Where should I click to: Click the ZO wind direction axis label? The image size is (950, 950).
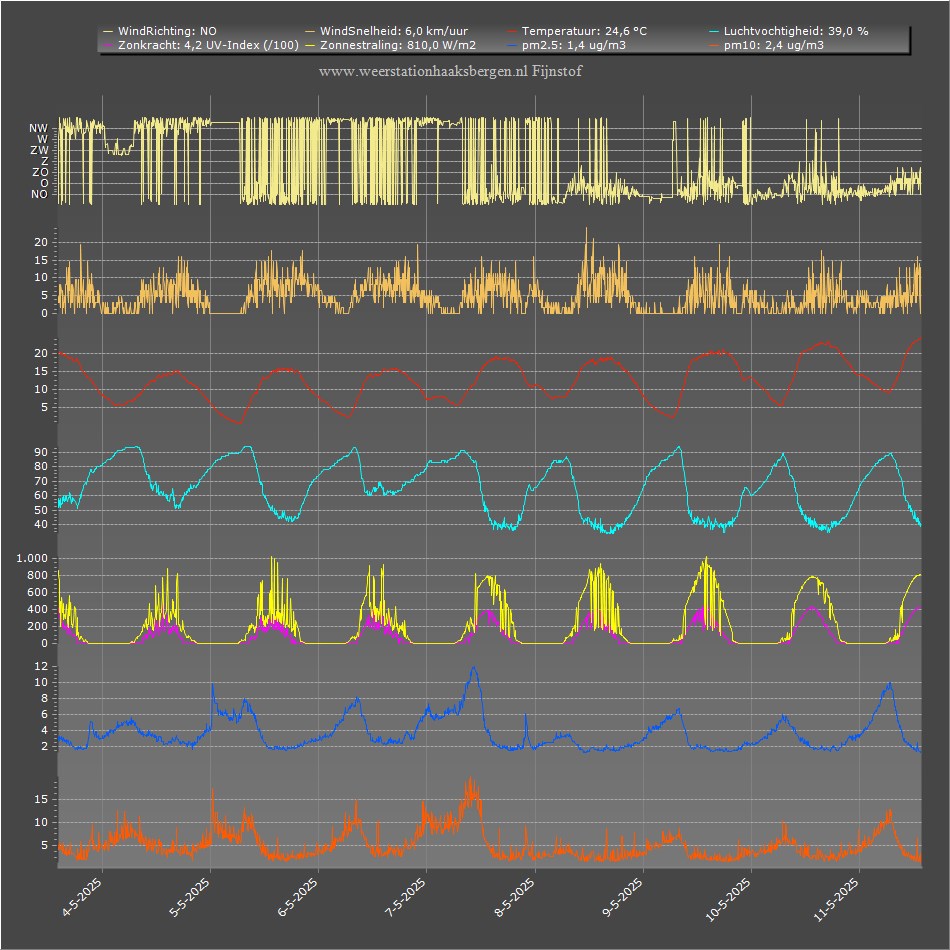click(x=40, y=172)
